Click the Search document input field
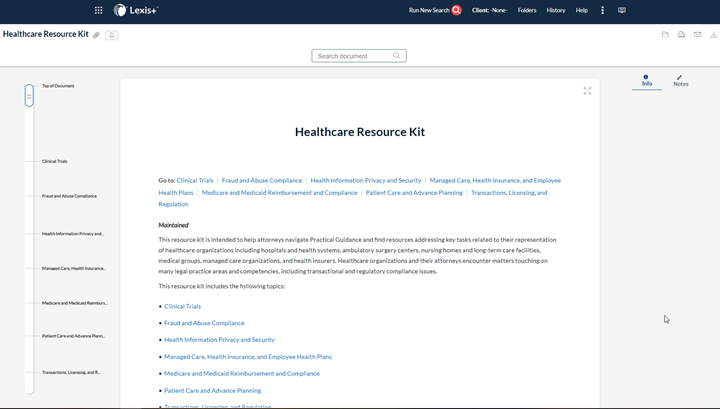720x409 pixels. (x=359, y=56)
